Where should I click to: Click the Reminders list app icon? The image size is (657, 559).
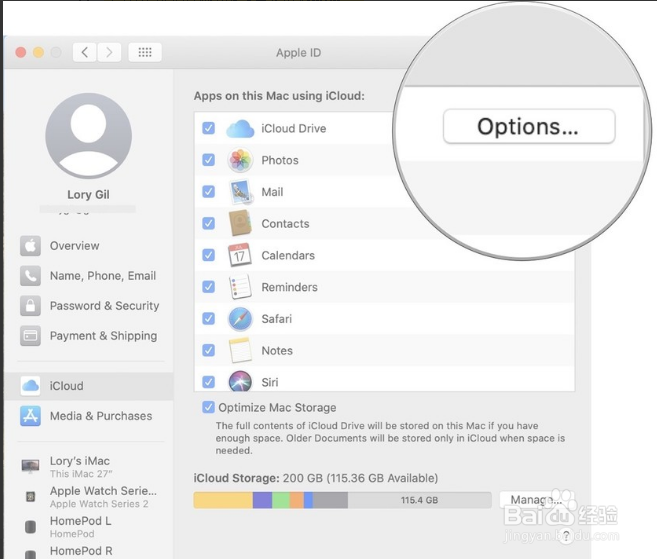240,287
